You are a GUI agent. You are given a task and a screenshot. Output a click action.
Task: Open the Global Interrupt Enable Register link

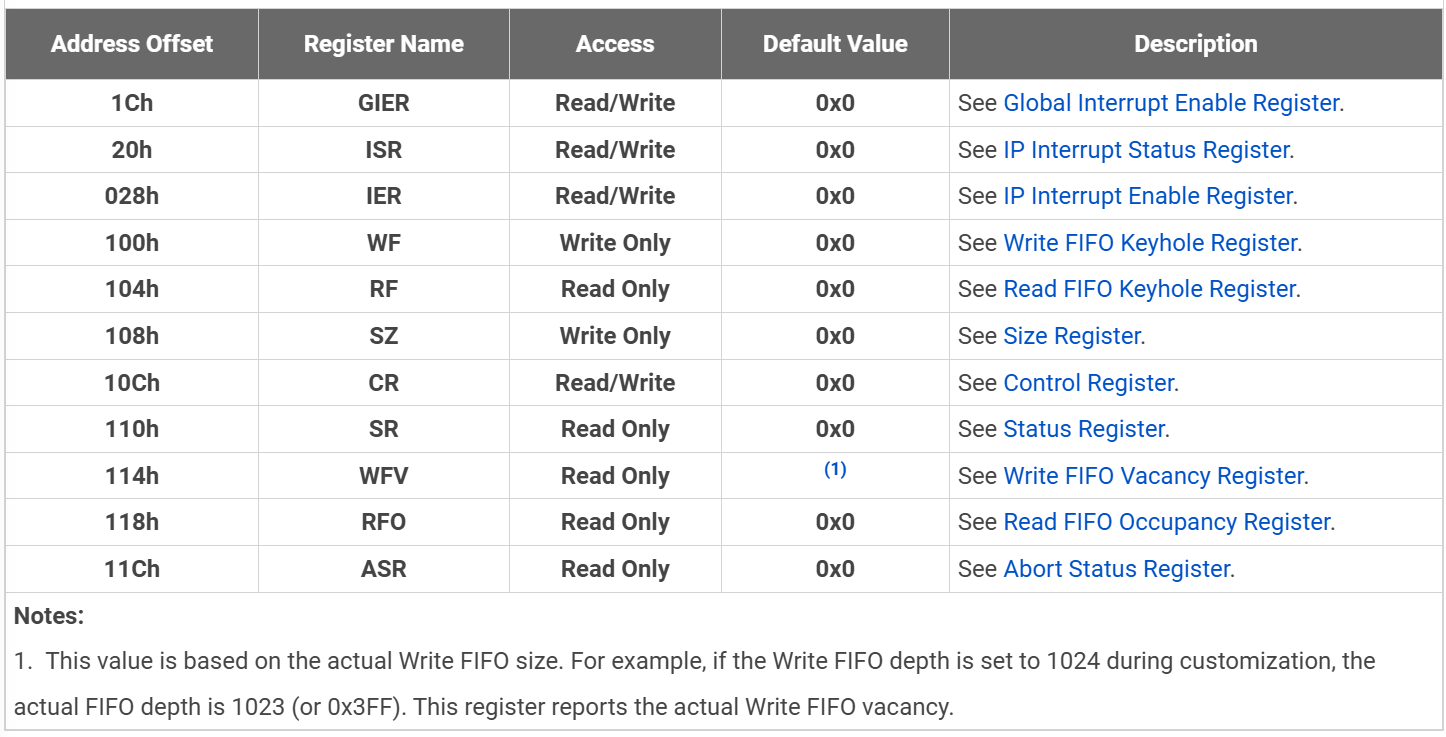click(x=1170, y=103)
